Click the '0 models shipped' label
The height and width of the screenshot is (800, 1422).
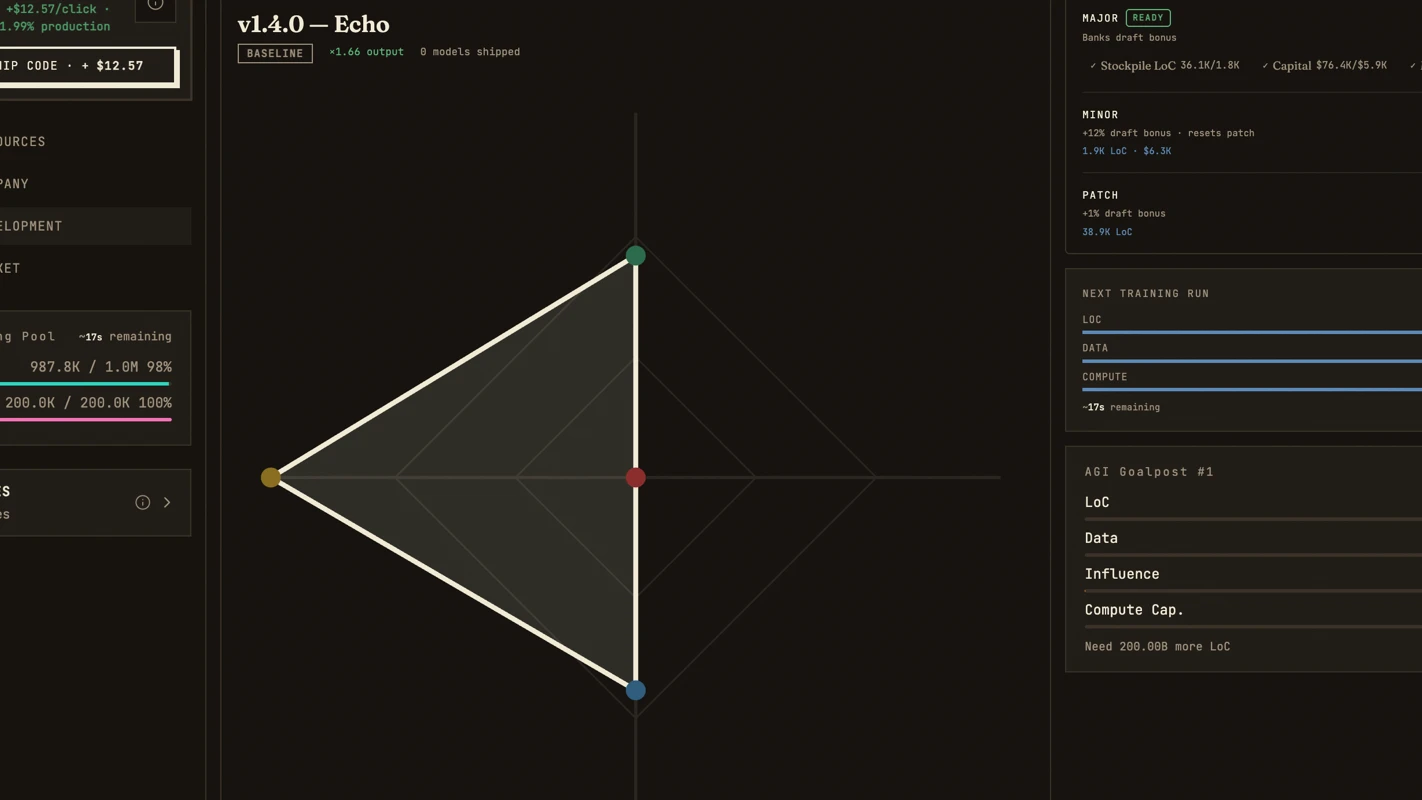[470, 52]
